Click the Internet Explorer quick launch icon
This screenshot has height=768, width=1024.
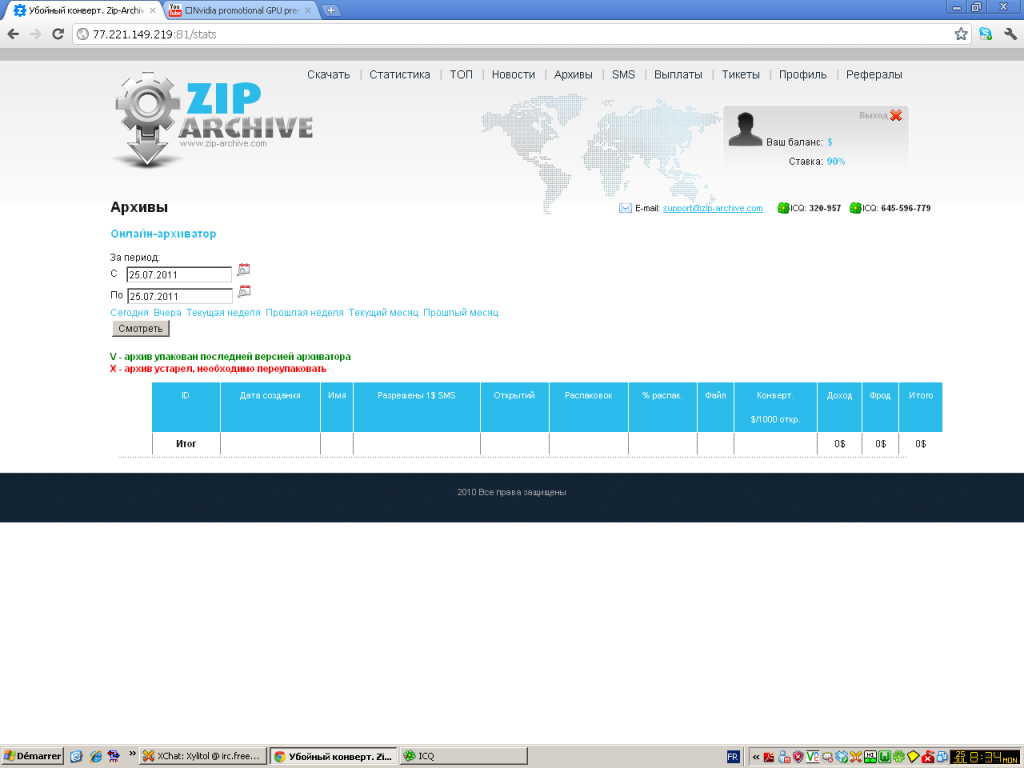click(x=95, y=756)
